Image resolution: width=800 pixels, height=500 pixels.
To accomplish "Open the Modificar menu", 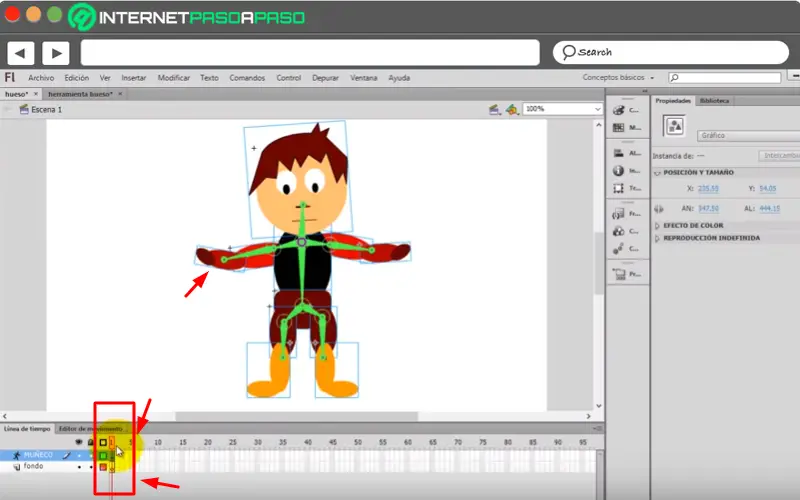I will (173, 78).
